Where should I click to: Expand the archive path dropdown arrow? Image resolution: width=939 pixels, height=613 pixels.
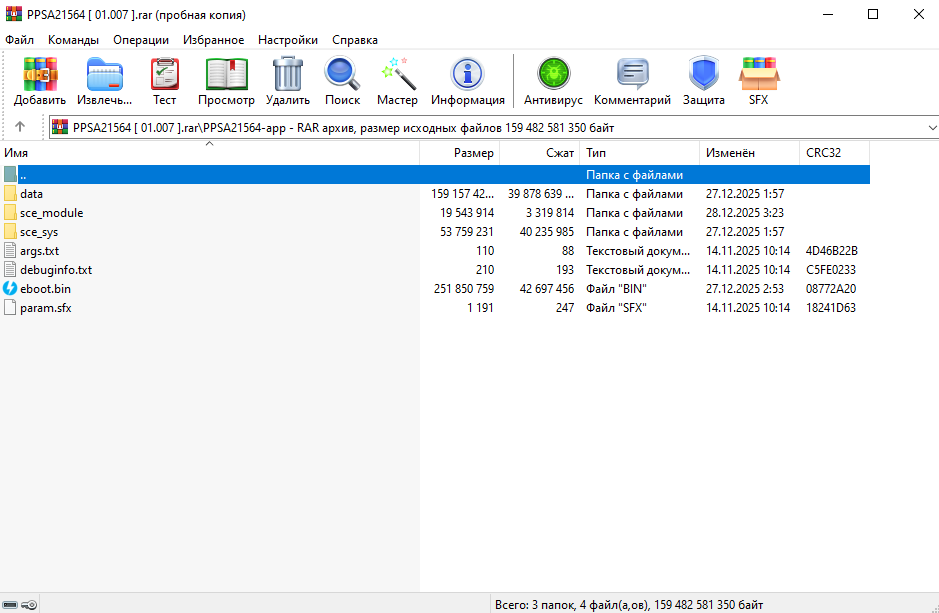tap(930, 127)
